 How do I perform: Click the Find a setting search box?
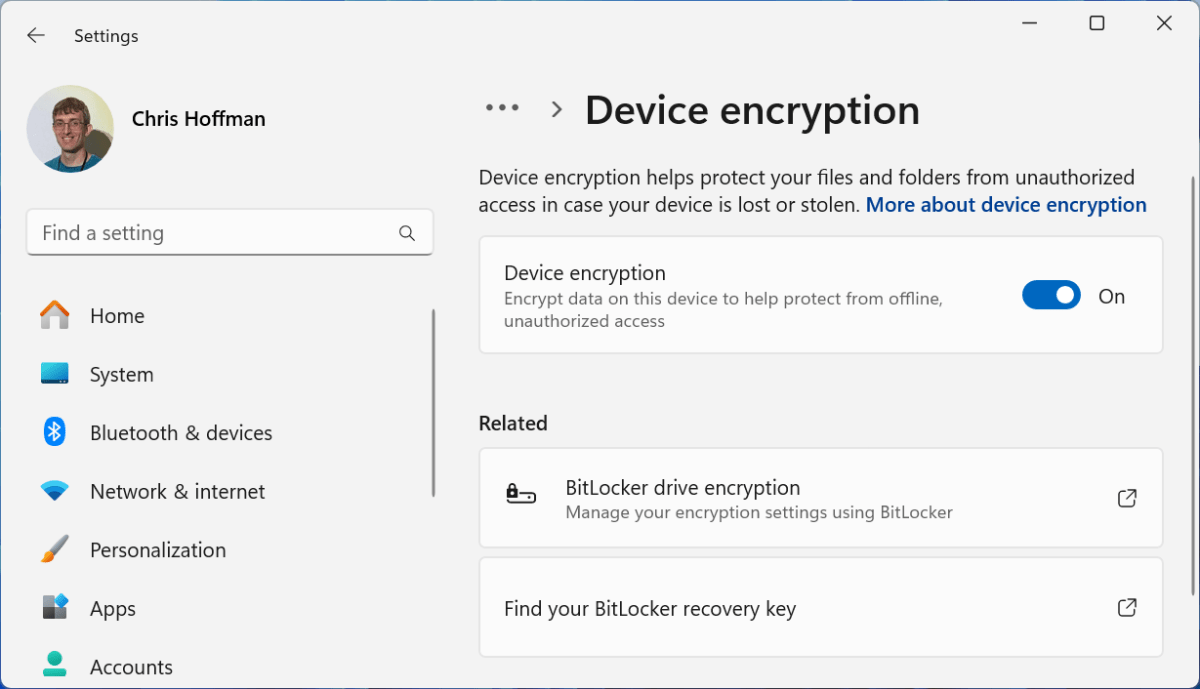click(x=215, y=233)
